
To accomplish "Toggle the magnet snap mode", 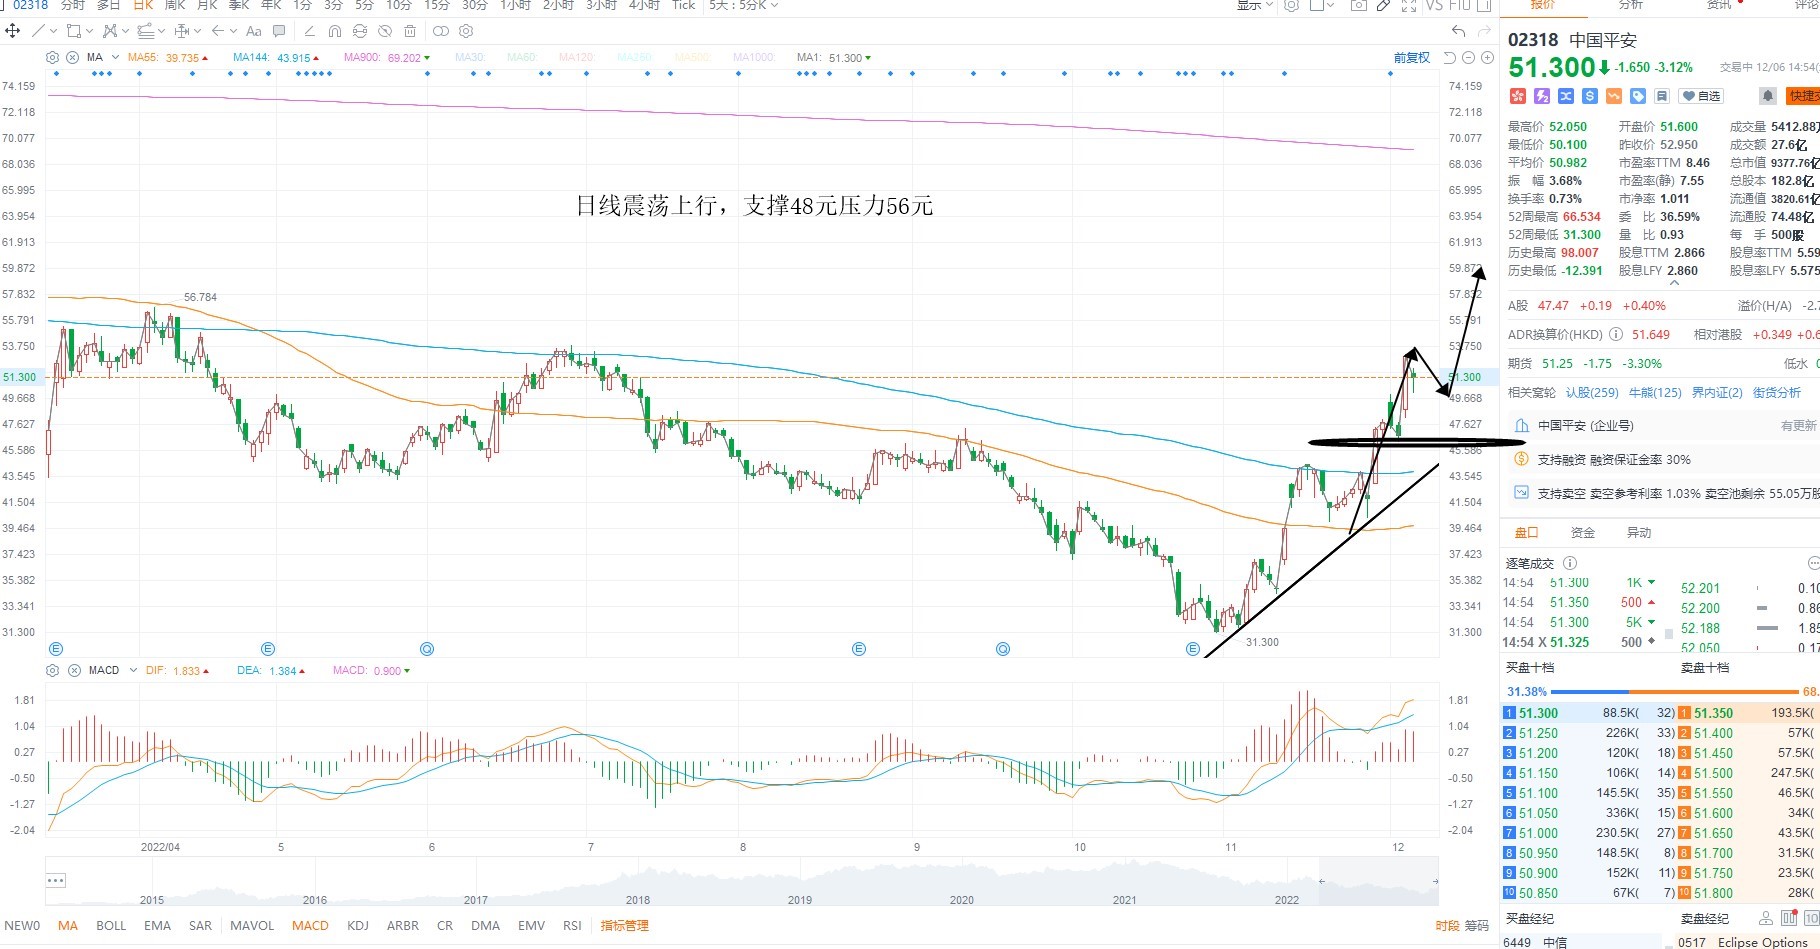I will (335, 31).
